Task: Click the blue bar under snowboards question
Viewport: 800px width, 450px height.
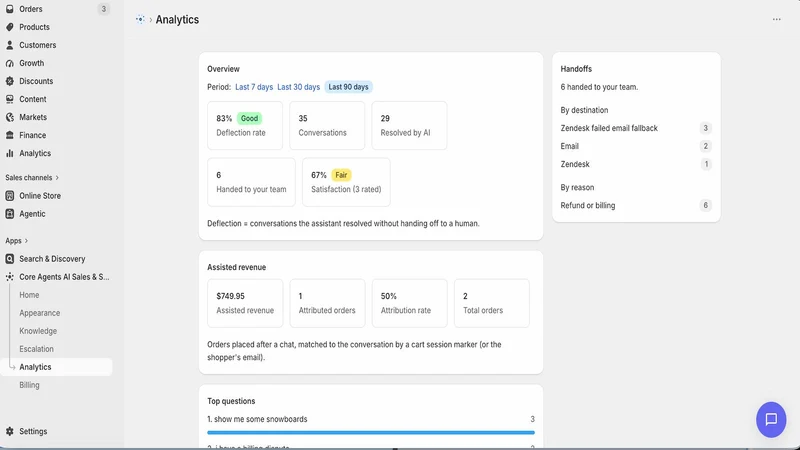Action: (x=371, y=433)
